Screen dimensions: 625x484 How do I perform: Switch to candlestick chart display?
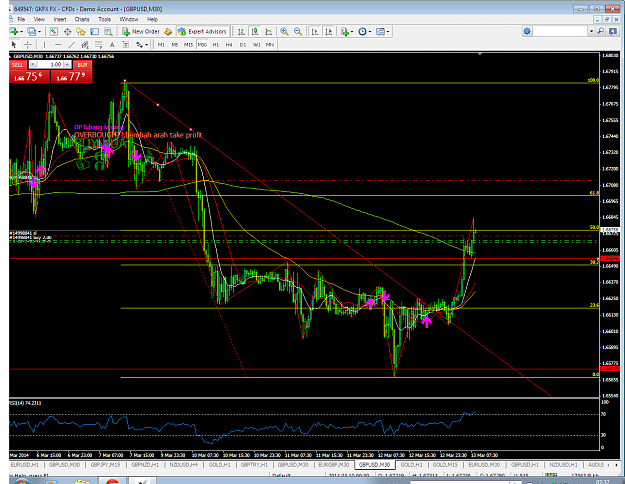[x=255, y=31]
